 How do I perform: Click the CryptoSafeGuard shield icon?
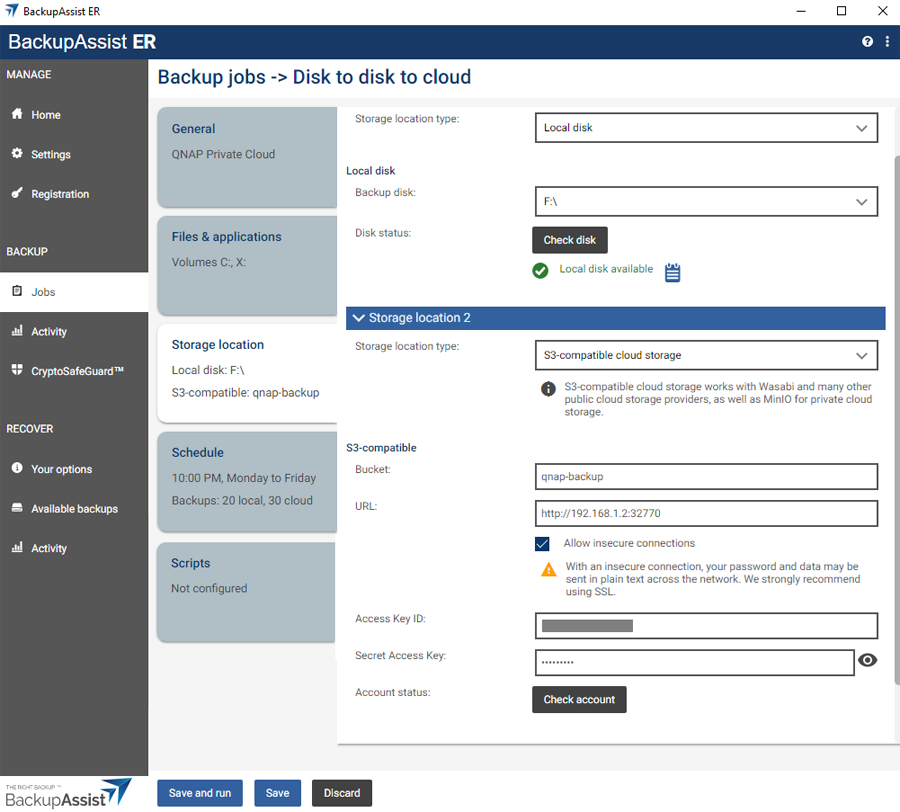[x=17, y=370]
